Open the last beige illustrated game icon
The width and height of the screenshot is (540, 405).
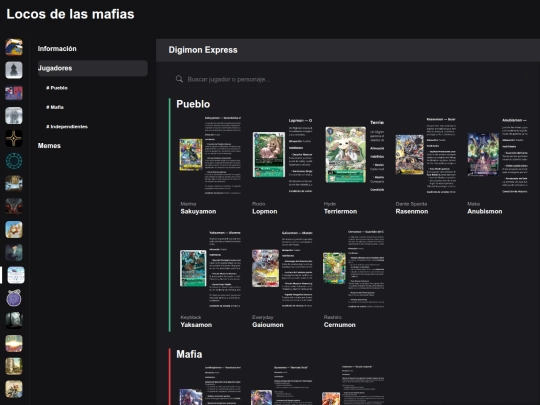14,389
